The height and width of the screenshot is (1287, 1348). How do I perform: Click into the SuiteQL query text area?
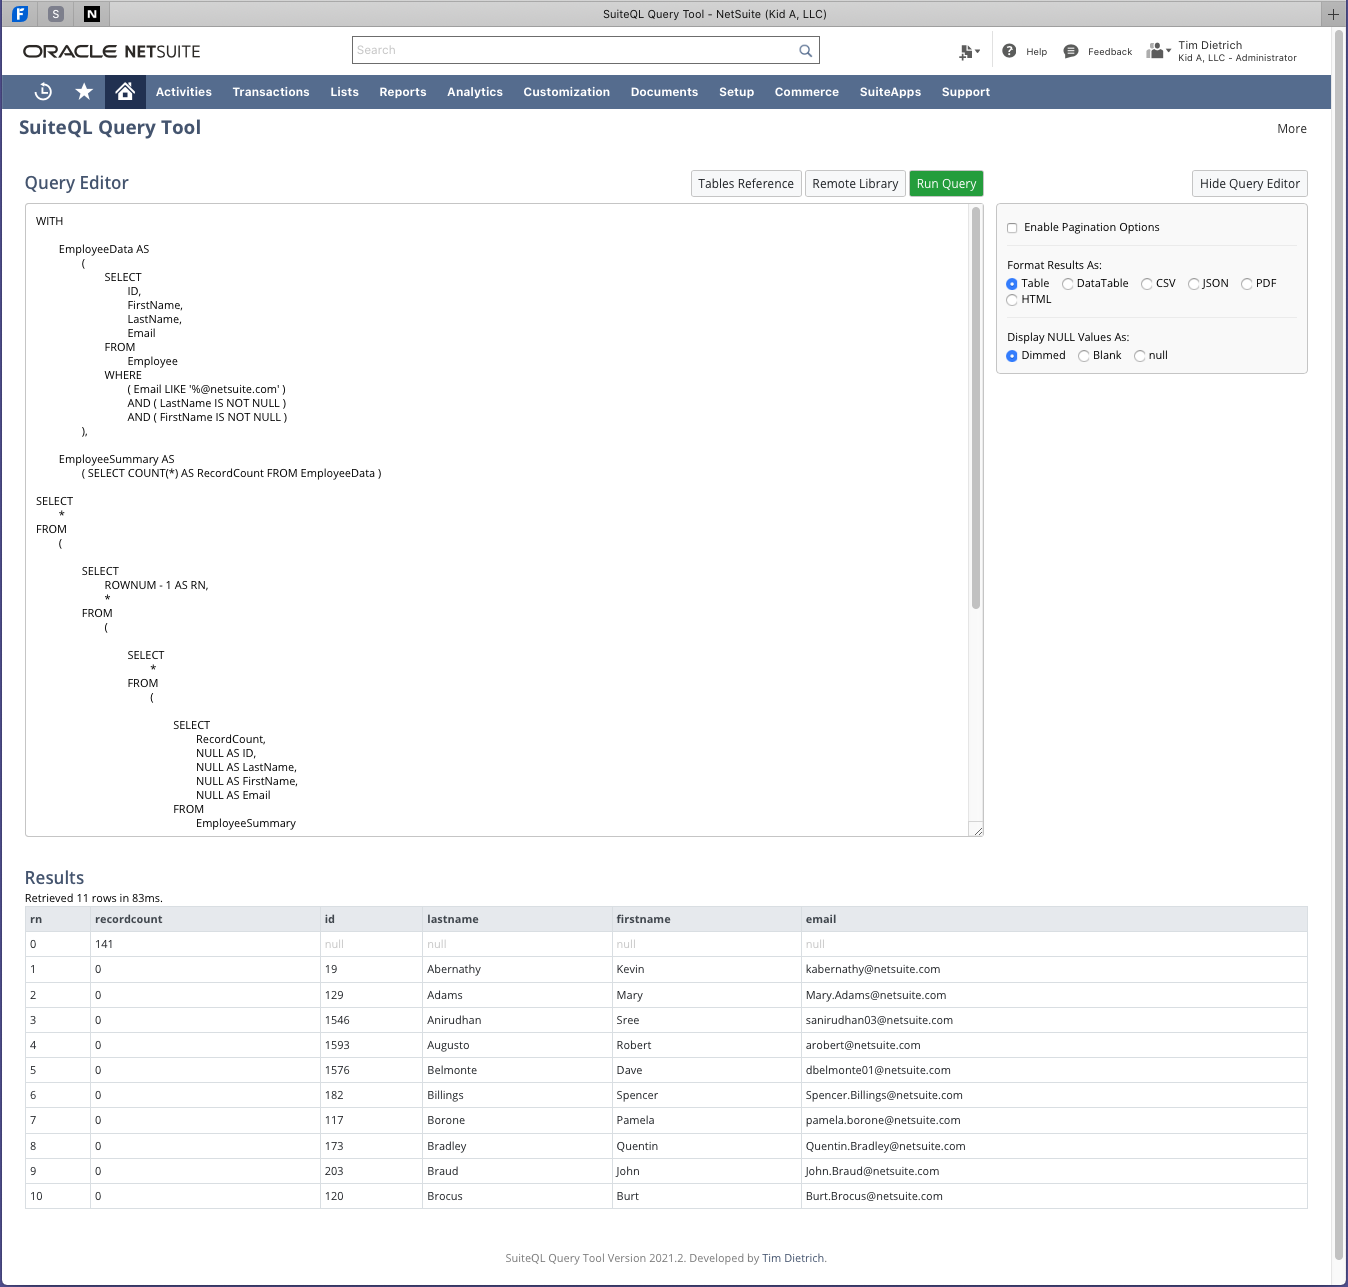(497, 520)
